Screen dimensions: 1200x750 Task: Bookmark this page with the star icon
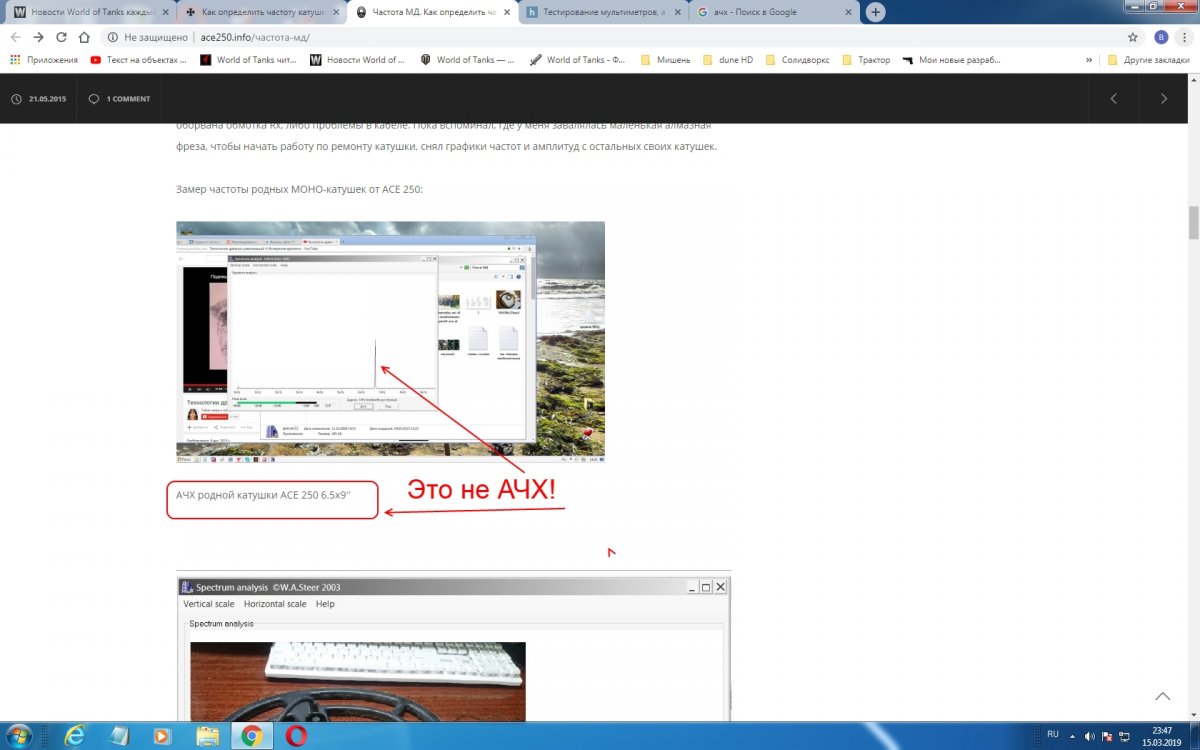(x=1133, y=37)
